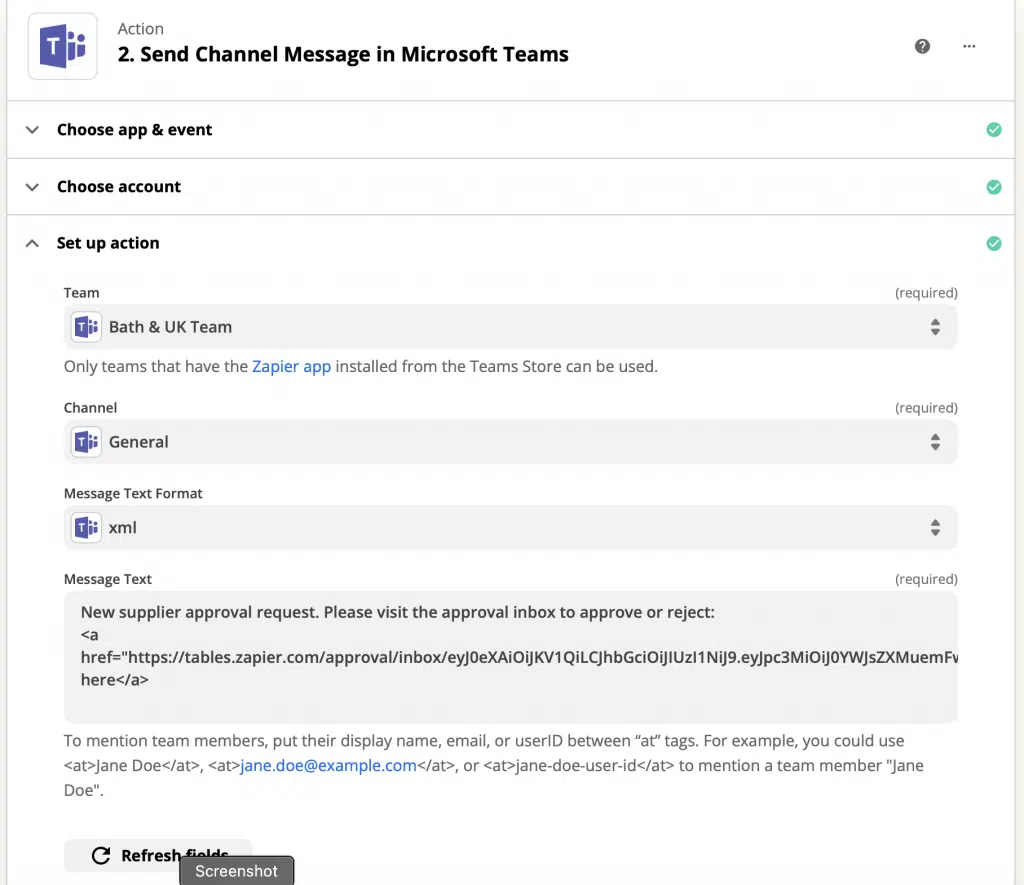Click the Microsoft Teams app logo in header
This screenshot has width=1024, height=885.
tap(63, 46)
